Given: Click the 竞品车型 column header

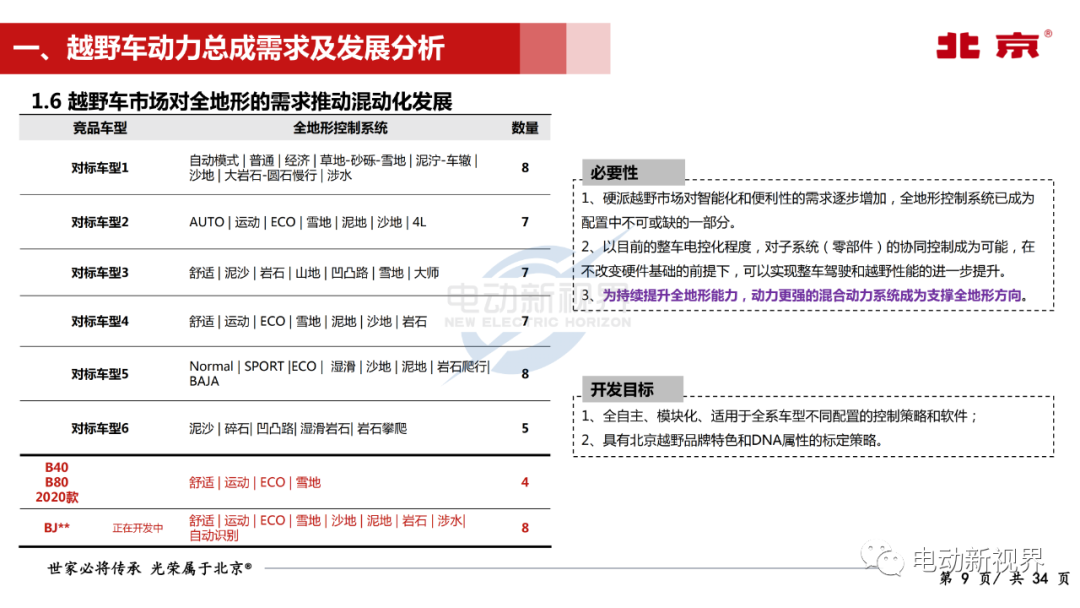Looking at the screenshot, I should click(x=100, y=128).
